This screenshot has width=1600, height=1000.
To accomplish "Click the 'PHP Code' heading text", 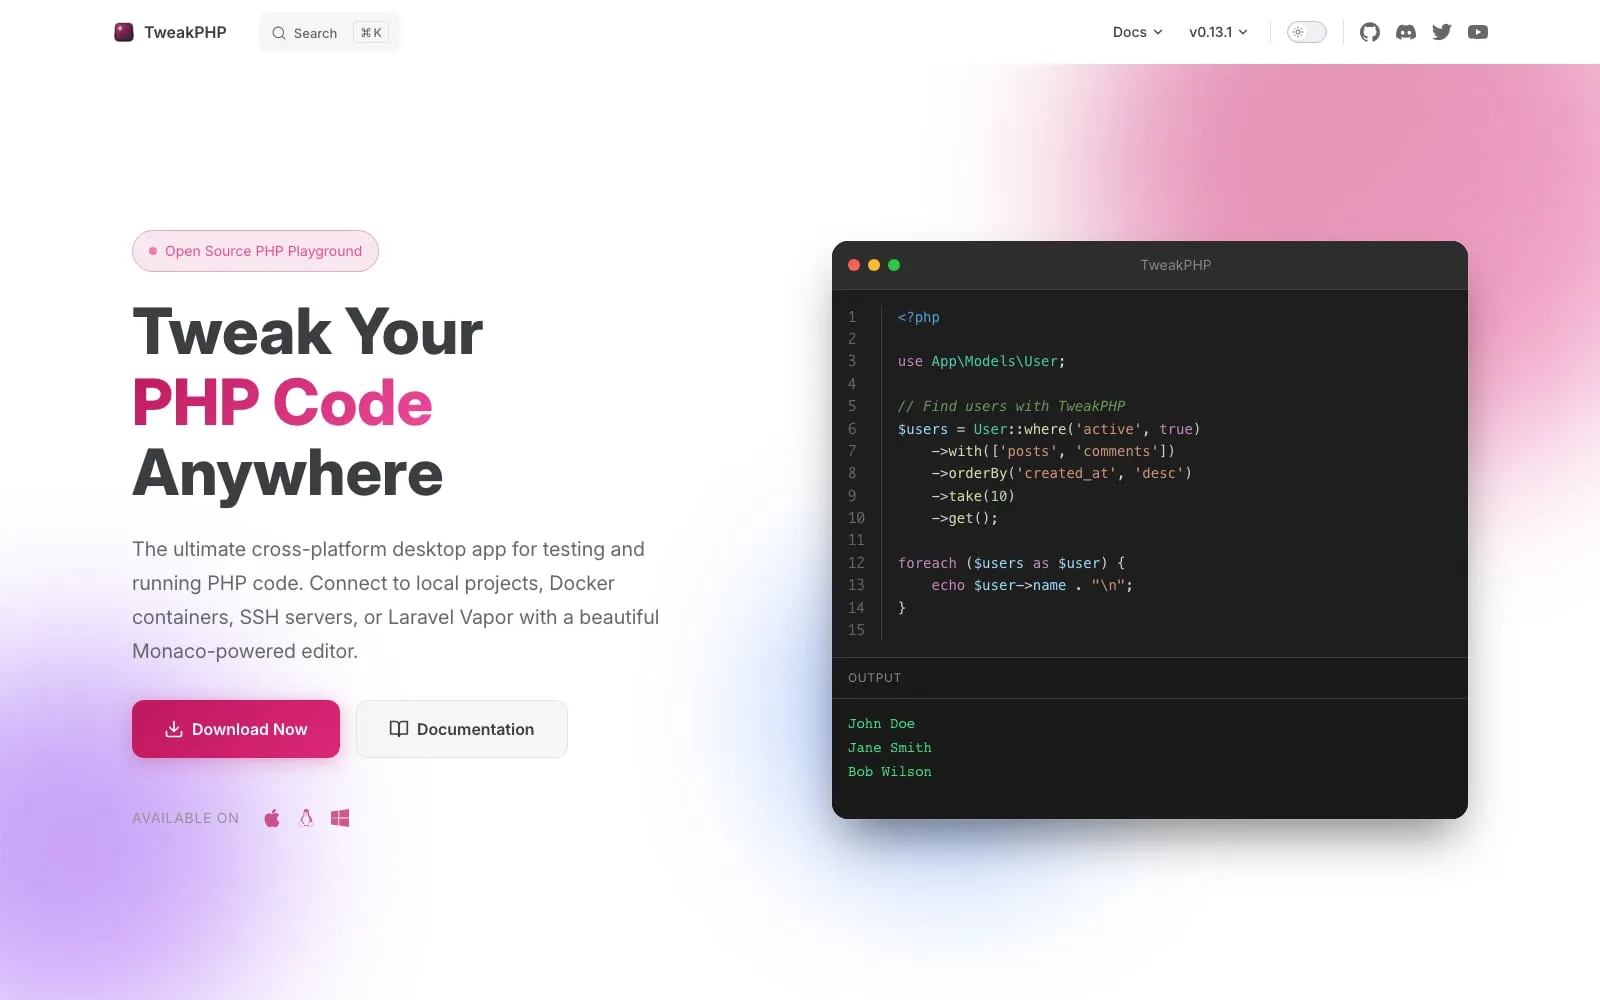I will (x=282, y=402).
